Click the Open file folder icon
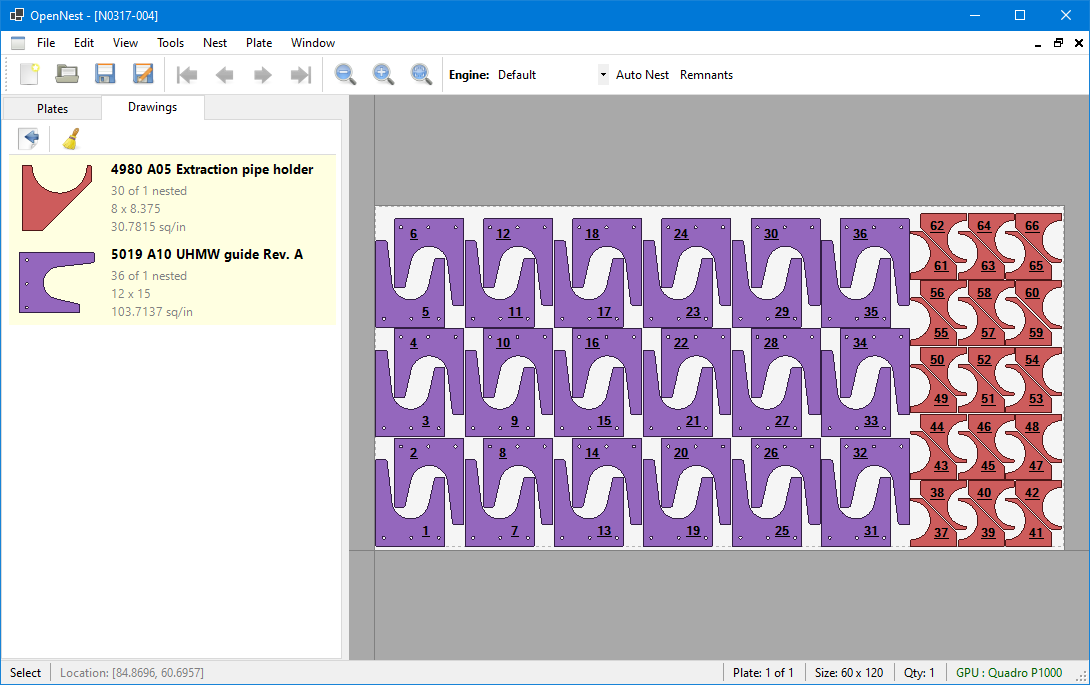This screenshot has width=1090, height=685. pos(67,74)
